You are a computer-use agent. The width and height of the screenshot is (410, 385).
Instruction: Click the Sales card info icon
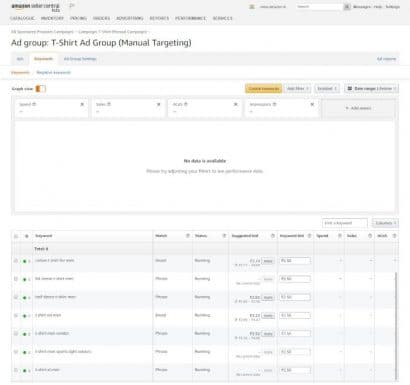pos(109,104)
